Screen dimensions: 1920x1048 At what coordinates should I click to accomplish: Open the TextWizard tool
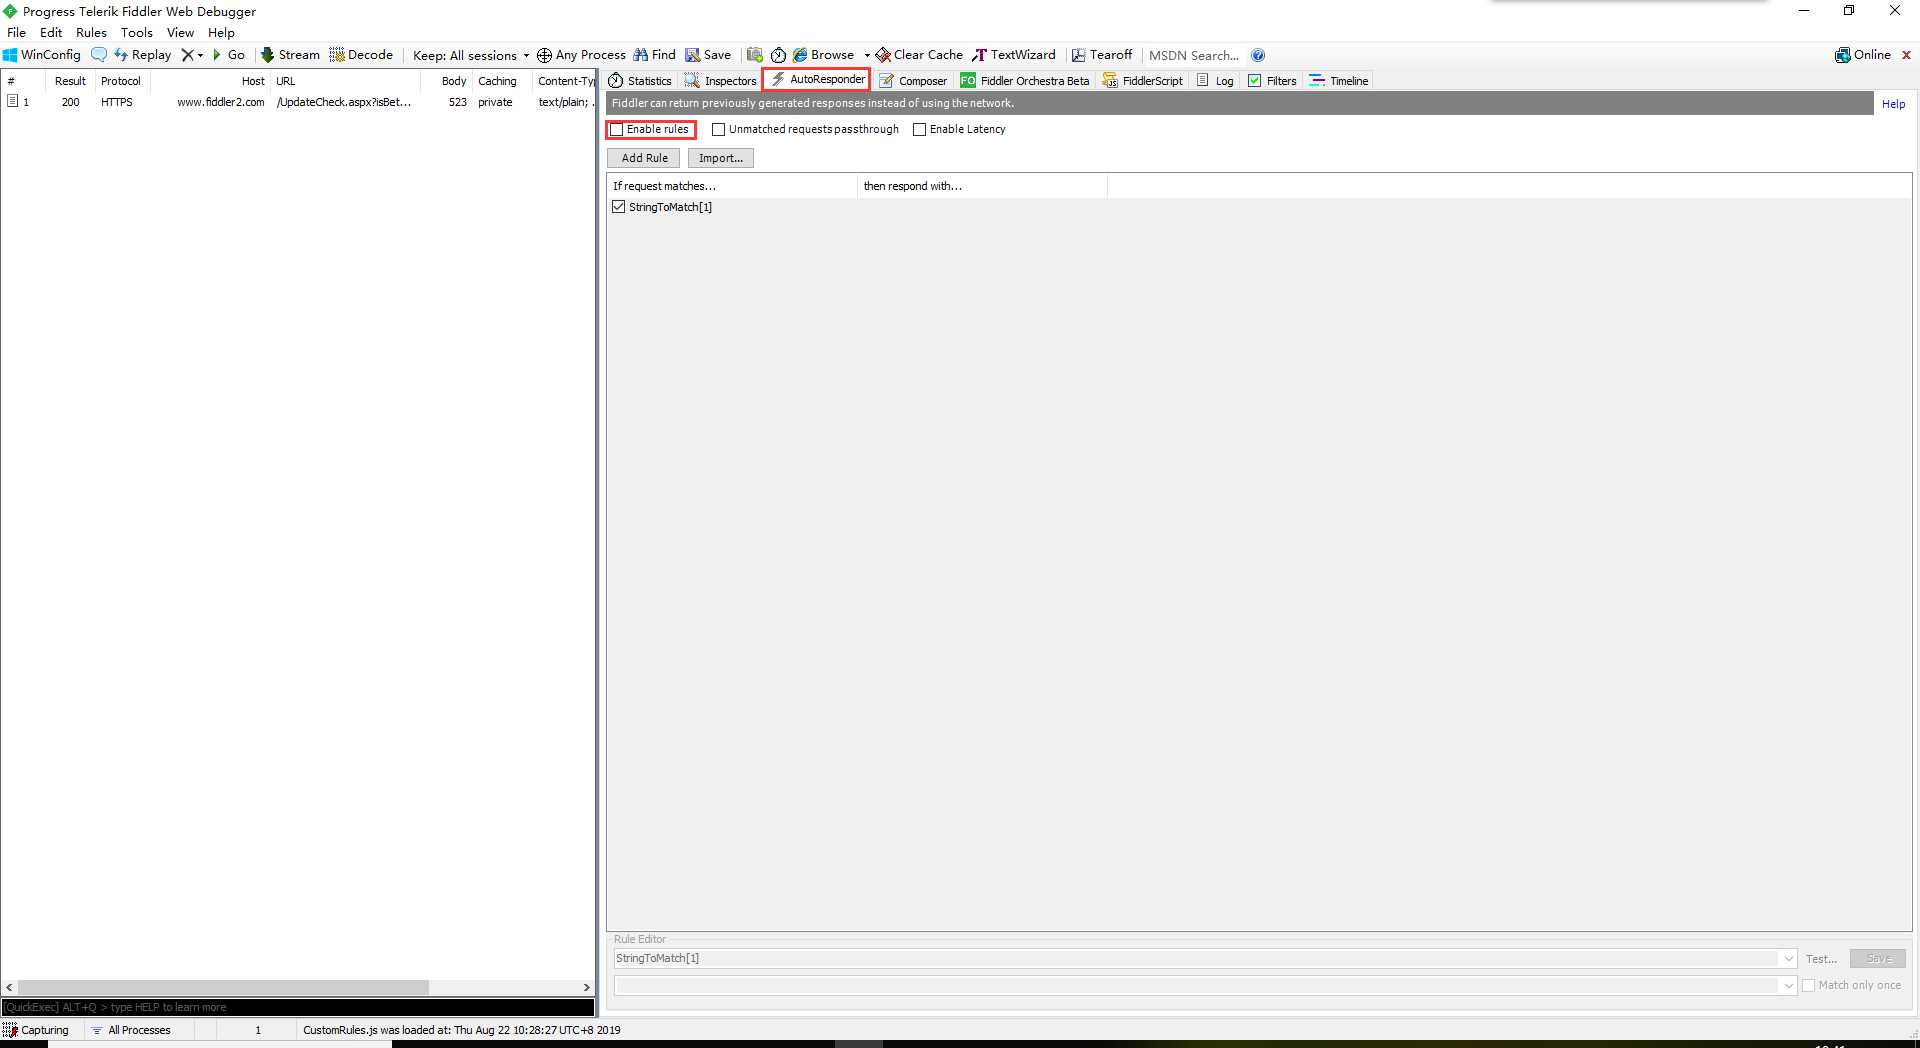click(x=1014, y=55)
